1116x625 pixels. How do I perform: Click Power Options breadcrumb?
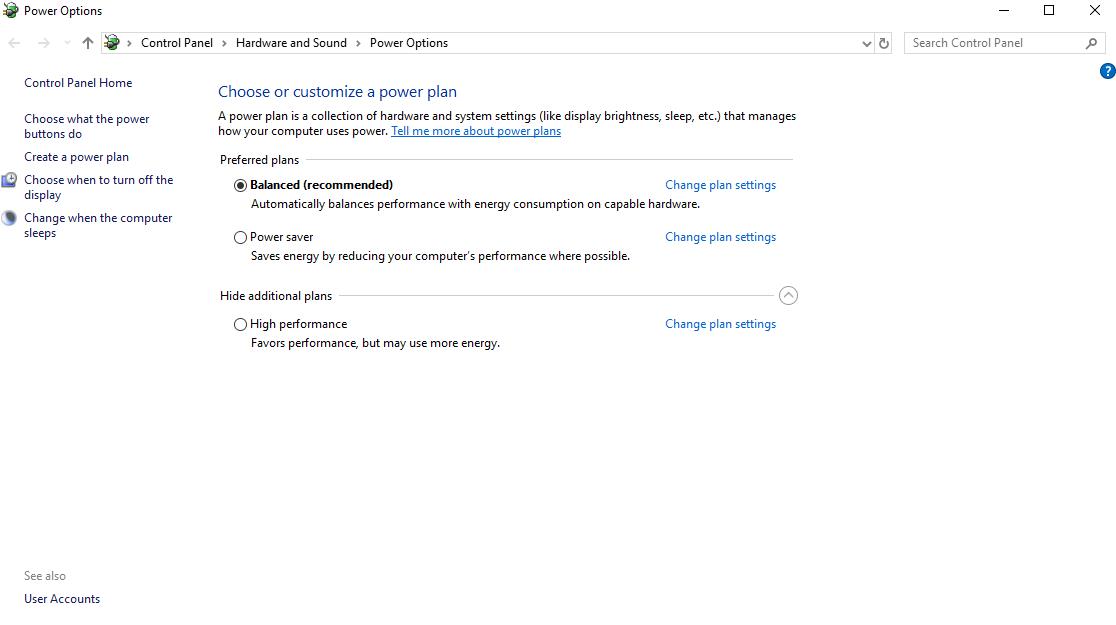409,43
